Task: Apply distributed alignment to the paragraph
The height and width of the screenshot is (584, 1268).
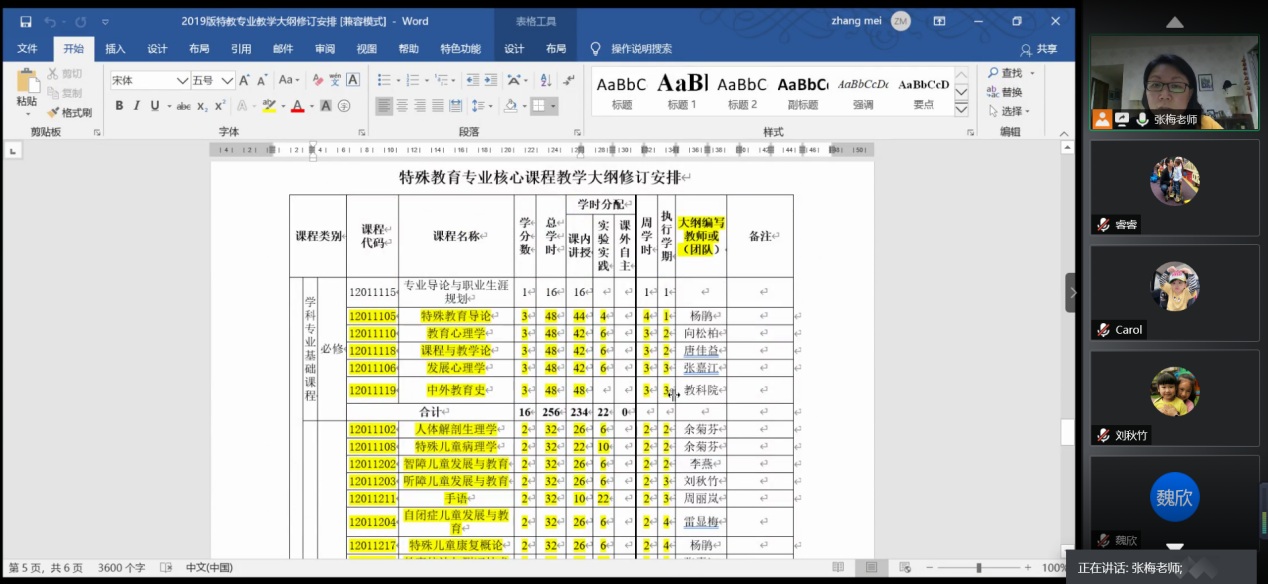Action: (x=457, y=106)
